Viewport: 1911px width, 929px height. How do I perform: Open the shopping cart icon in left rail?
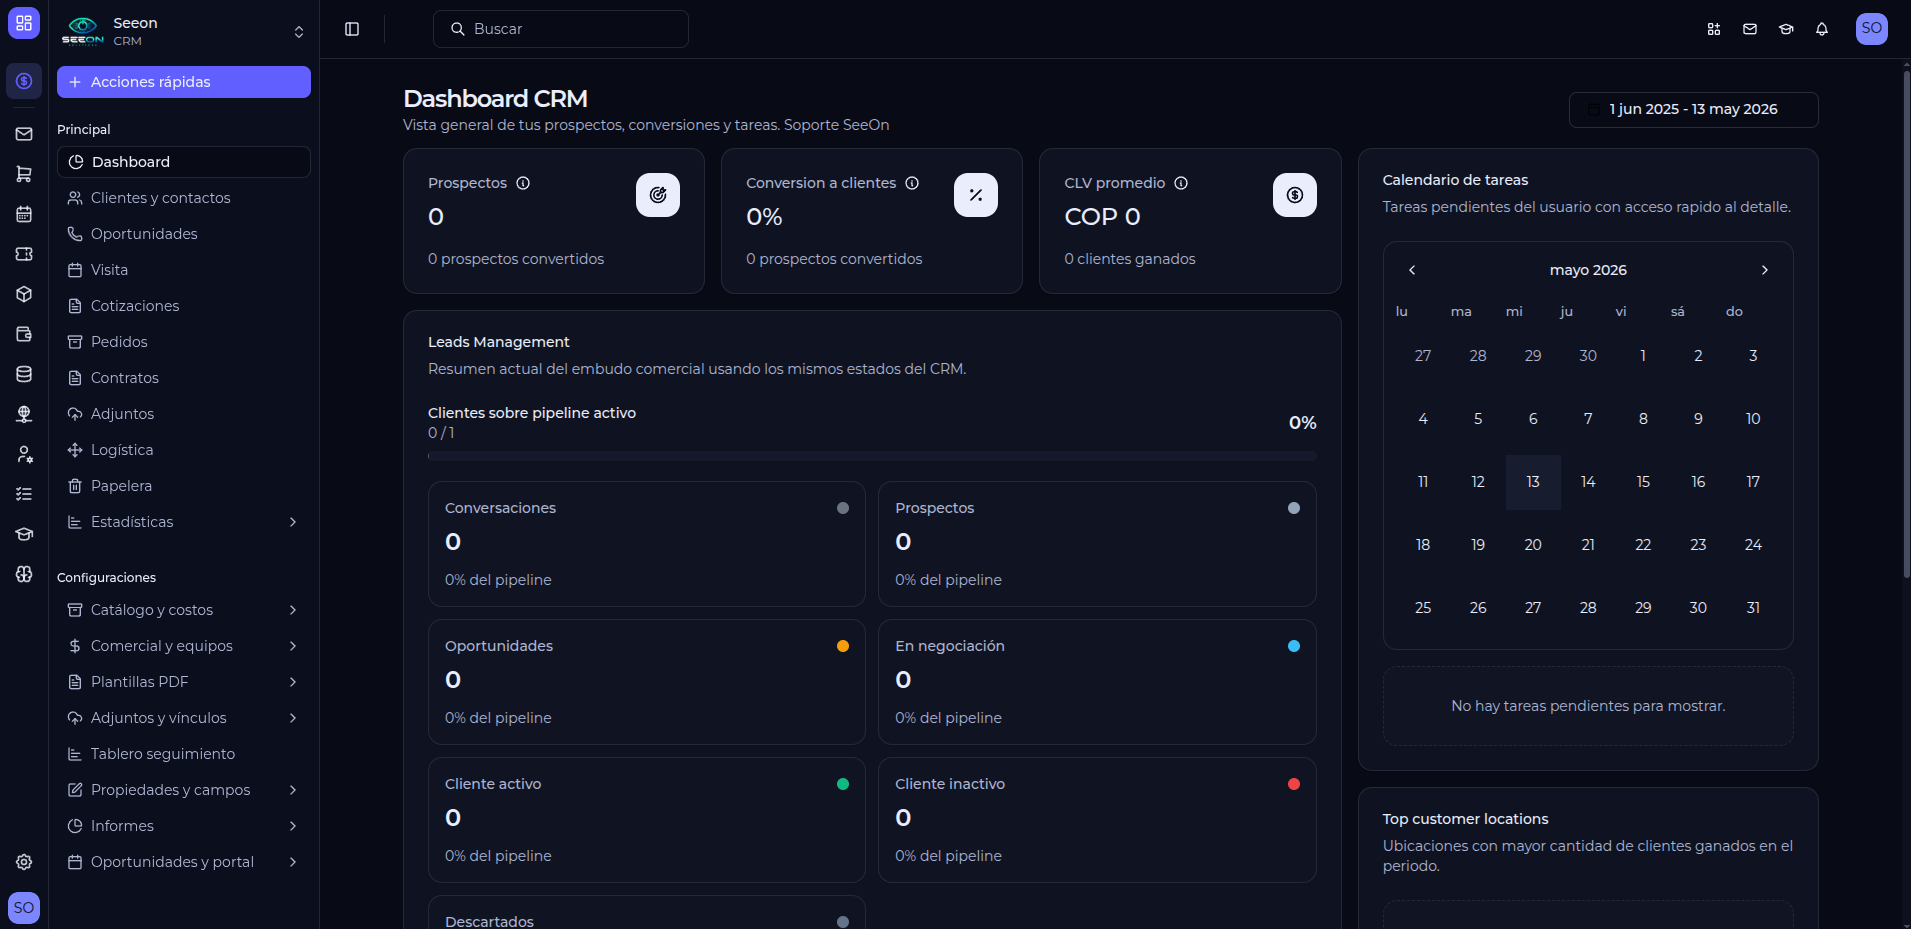(x=24, y=174)
